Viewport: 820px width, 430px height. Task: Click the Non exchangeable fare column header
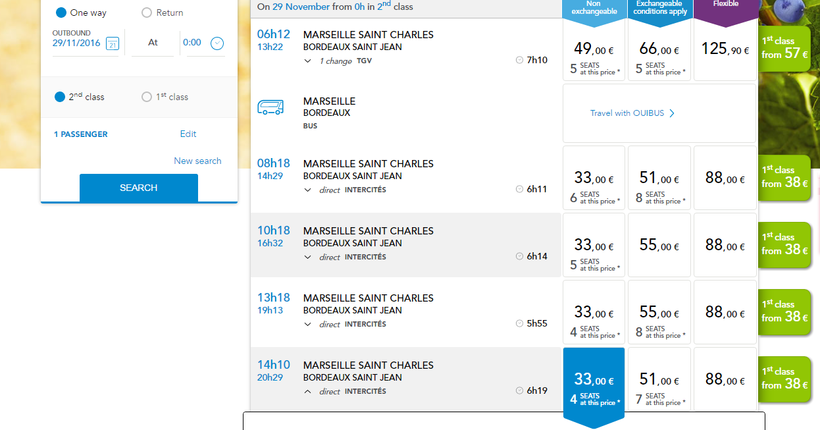pyautogui.click(x=594, y=8)
